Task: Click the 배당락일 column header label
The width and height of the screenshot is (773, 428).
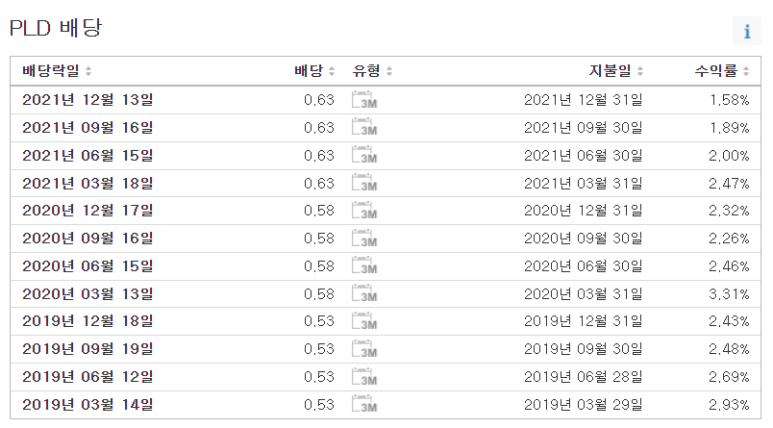Action: [51, 71]
